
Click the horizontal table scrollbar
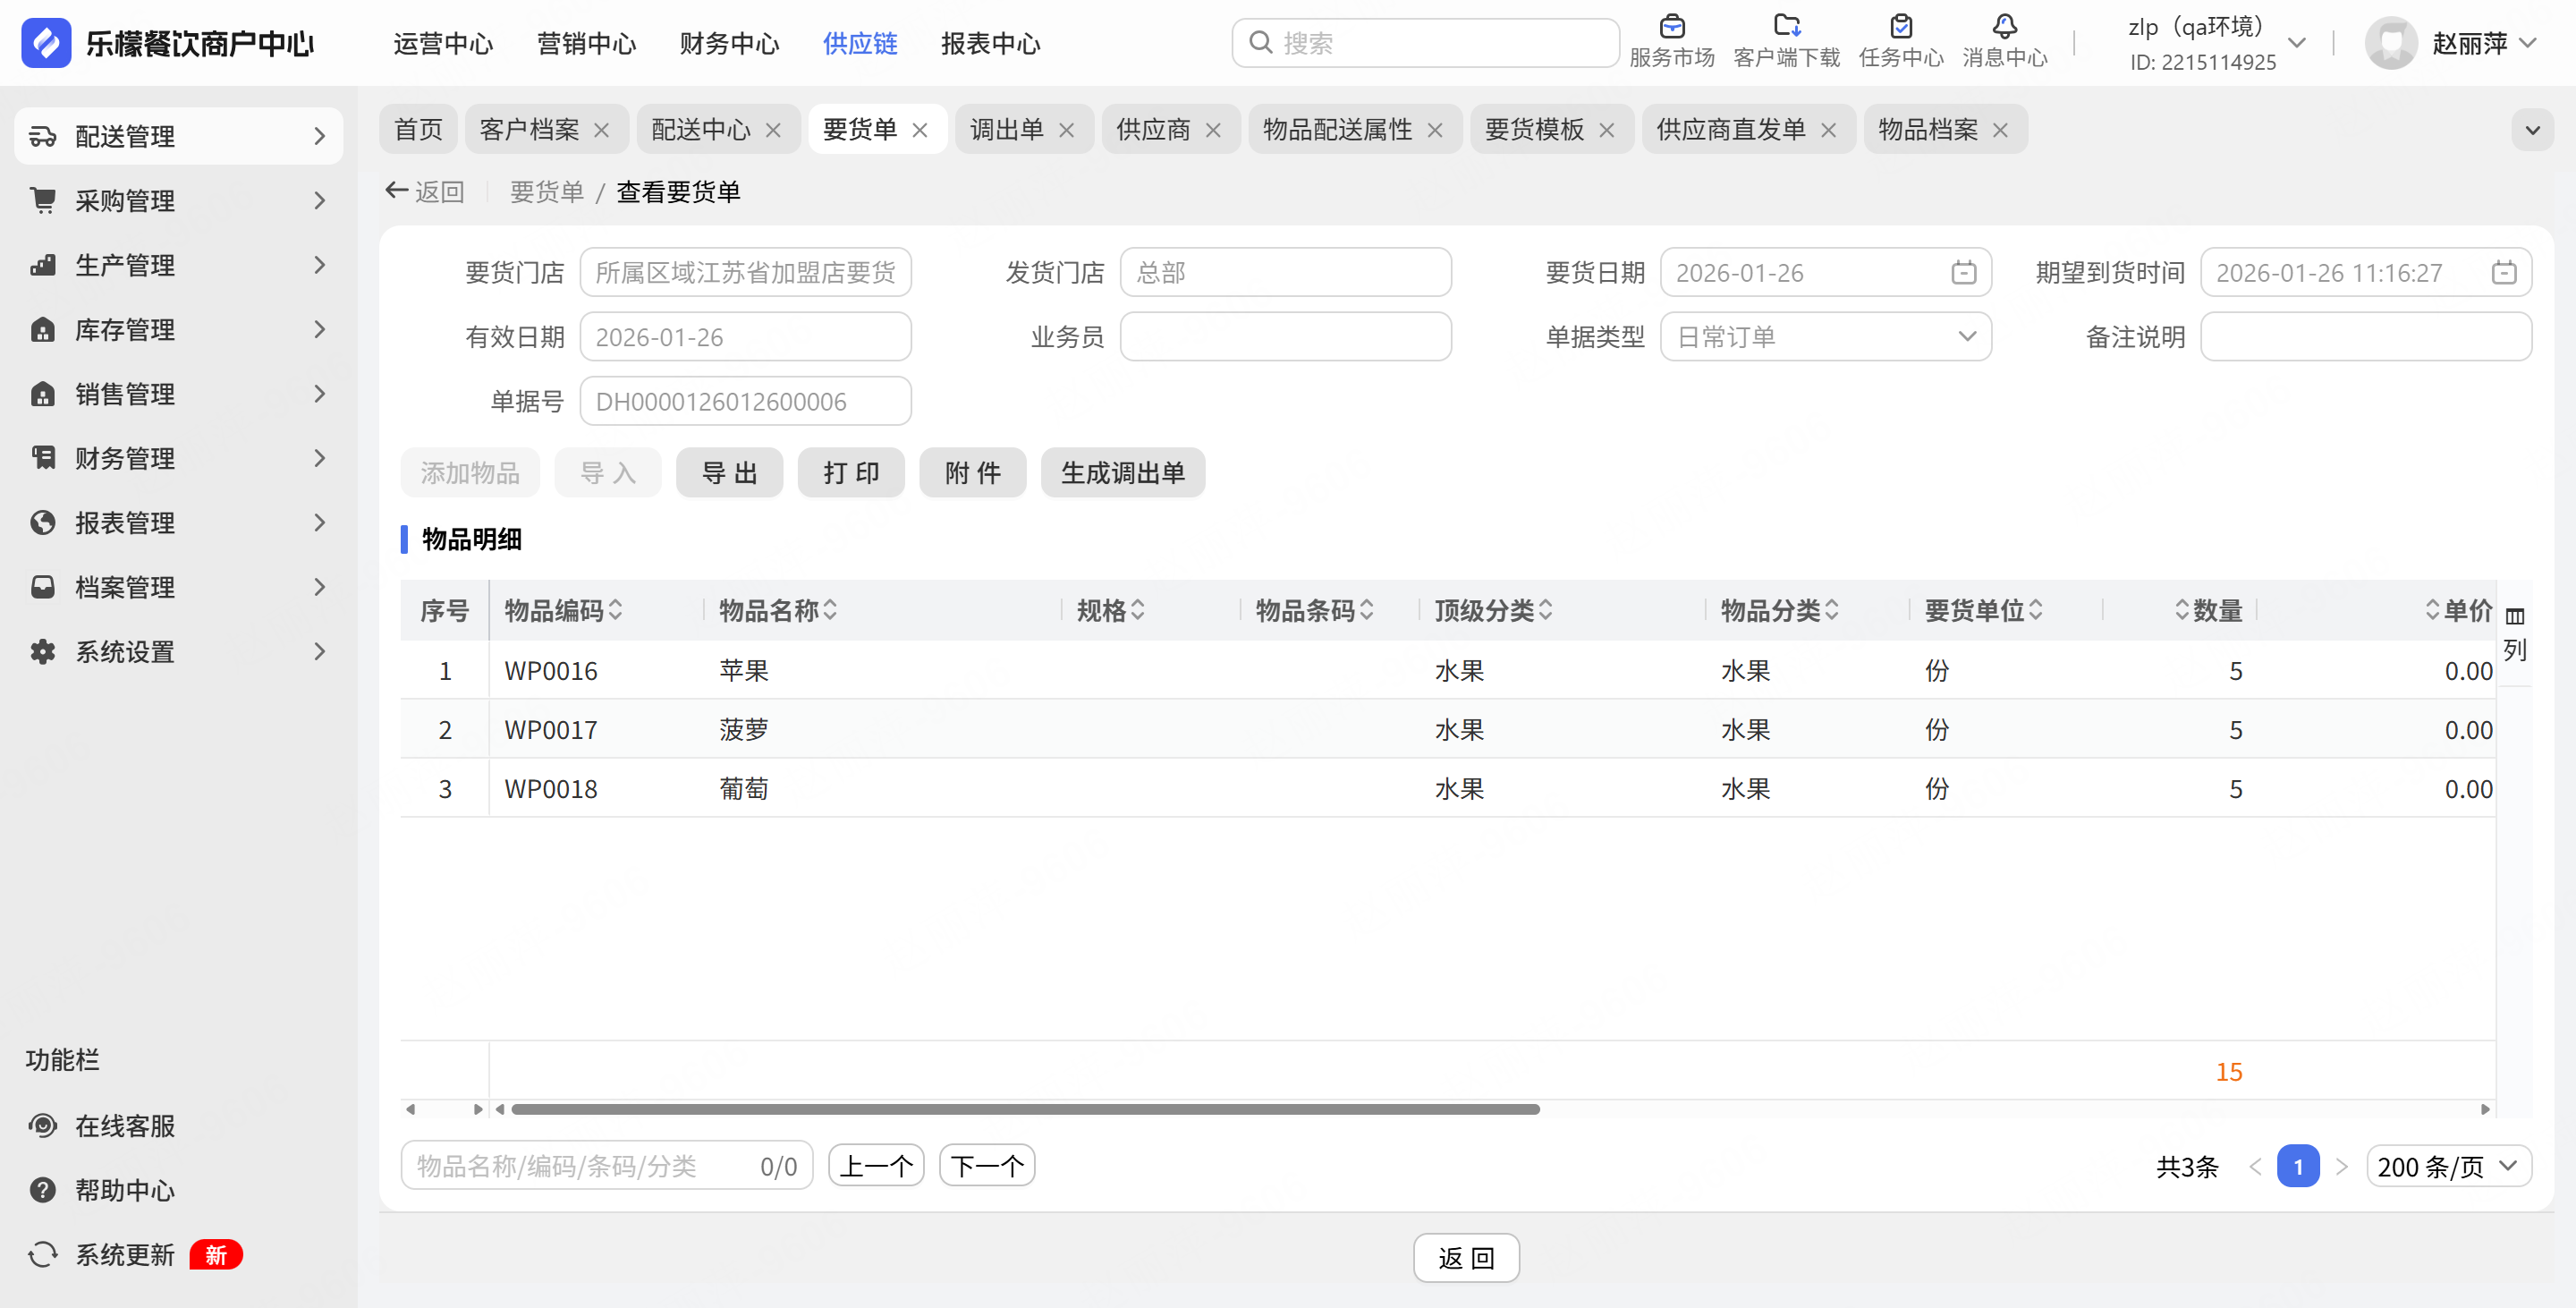(1025, 1109)
